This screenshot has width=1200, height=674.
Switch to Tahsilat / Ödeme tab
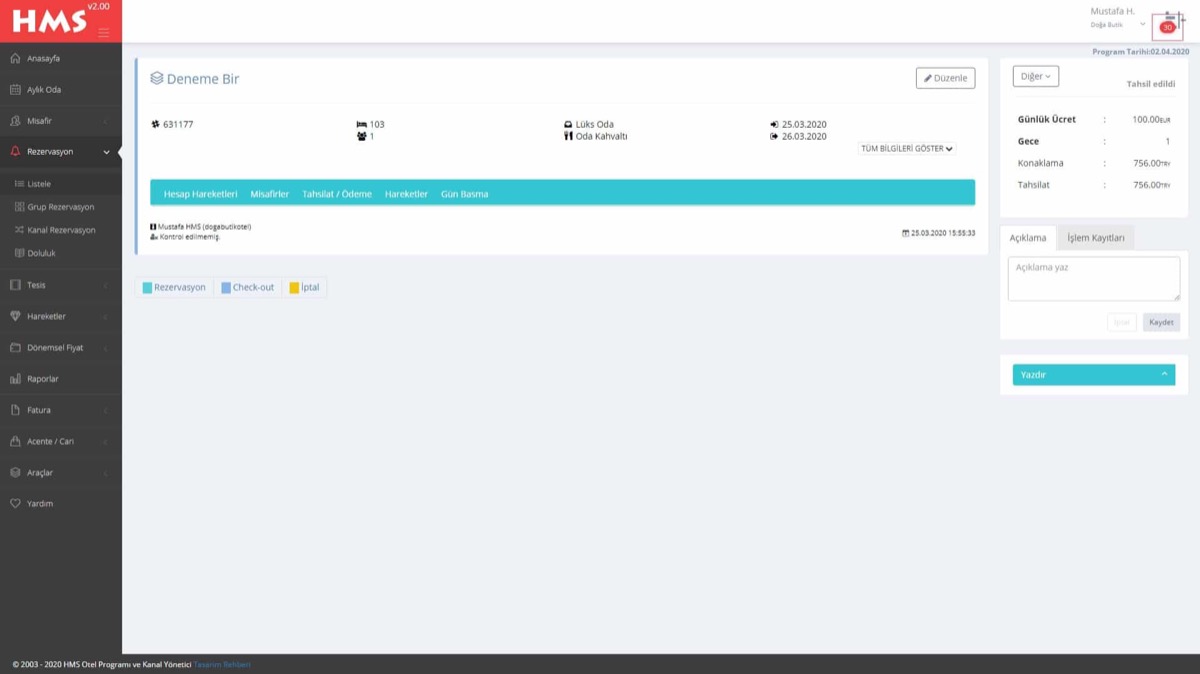(x=337, y=194)
